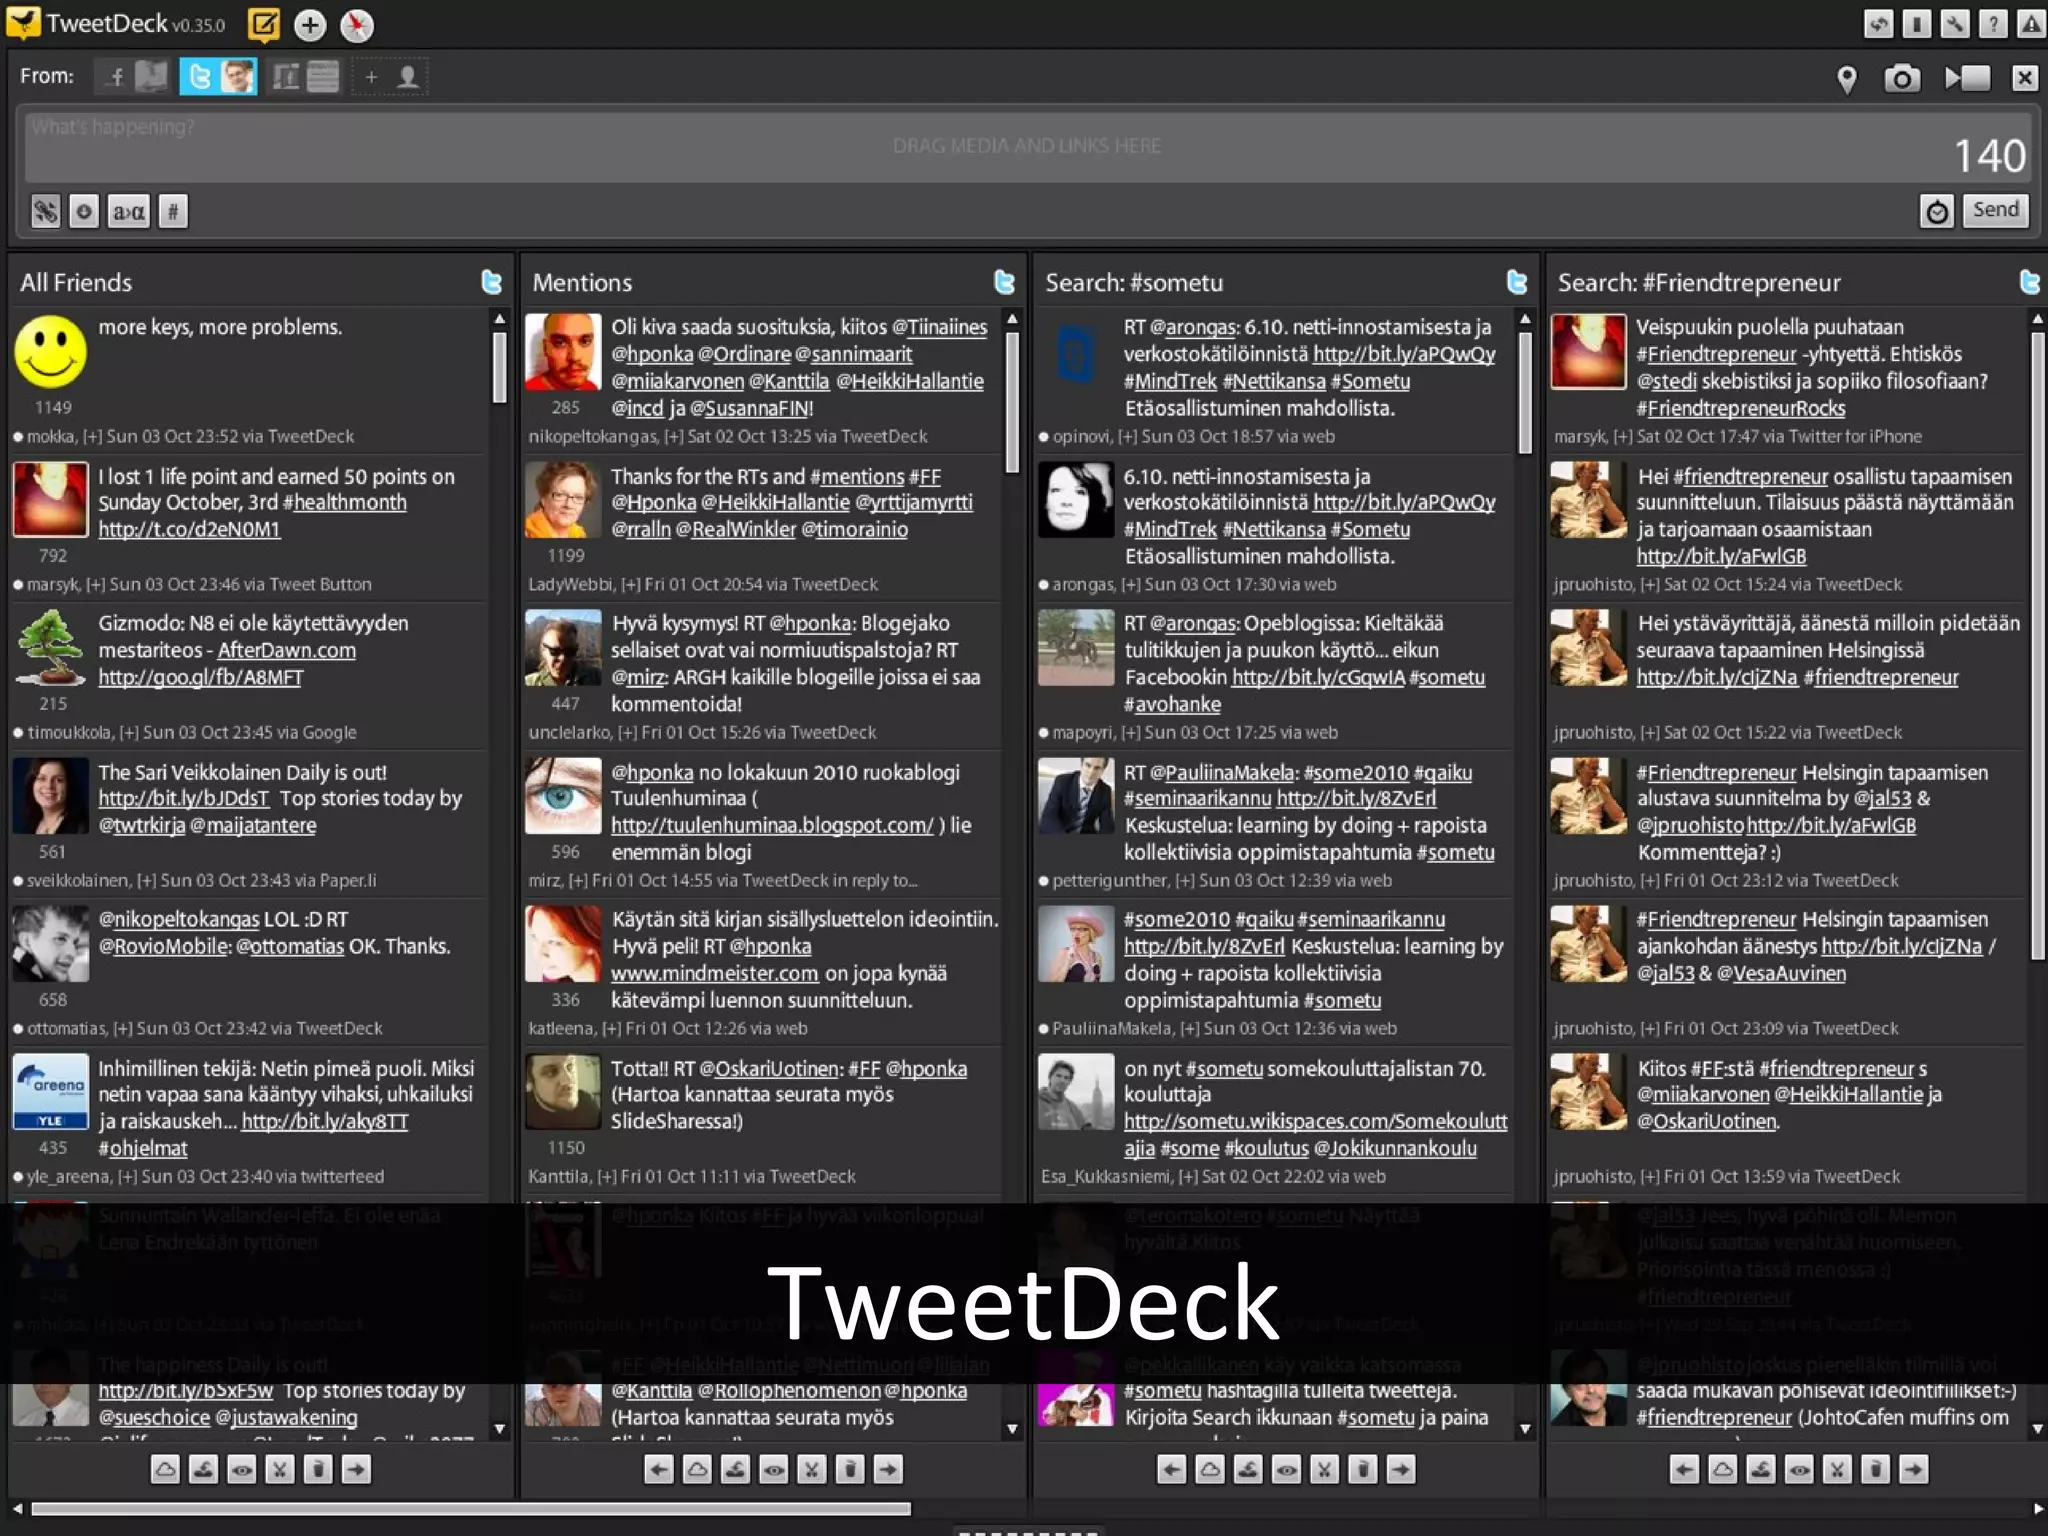Screen dimensions: 2048x1536
Task: Click the horizontal scrollbar at the bottom
Action: click(471, 1508)
